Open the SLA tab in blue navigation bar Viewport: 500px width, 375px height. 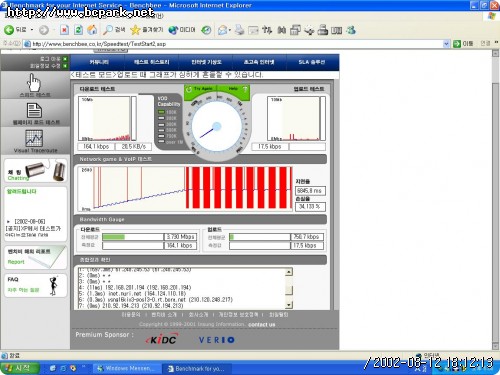click(x=312, y=62)
